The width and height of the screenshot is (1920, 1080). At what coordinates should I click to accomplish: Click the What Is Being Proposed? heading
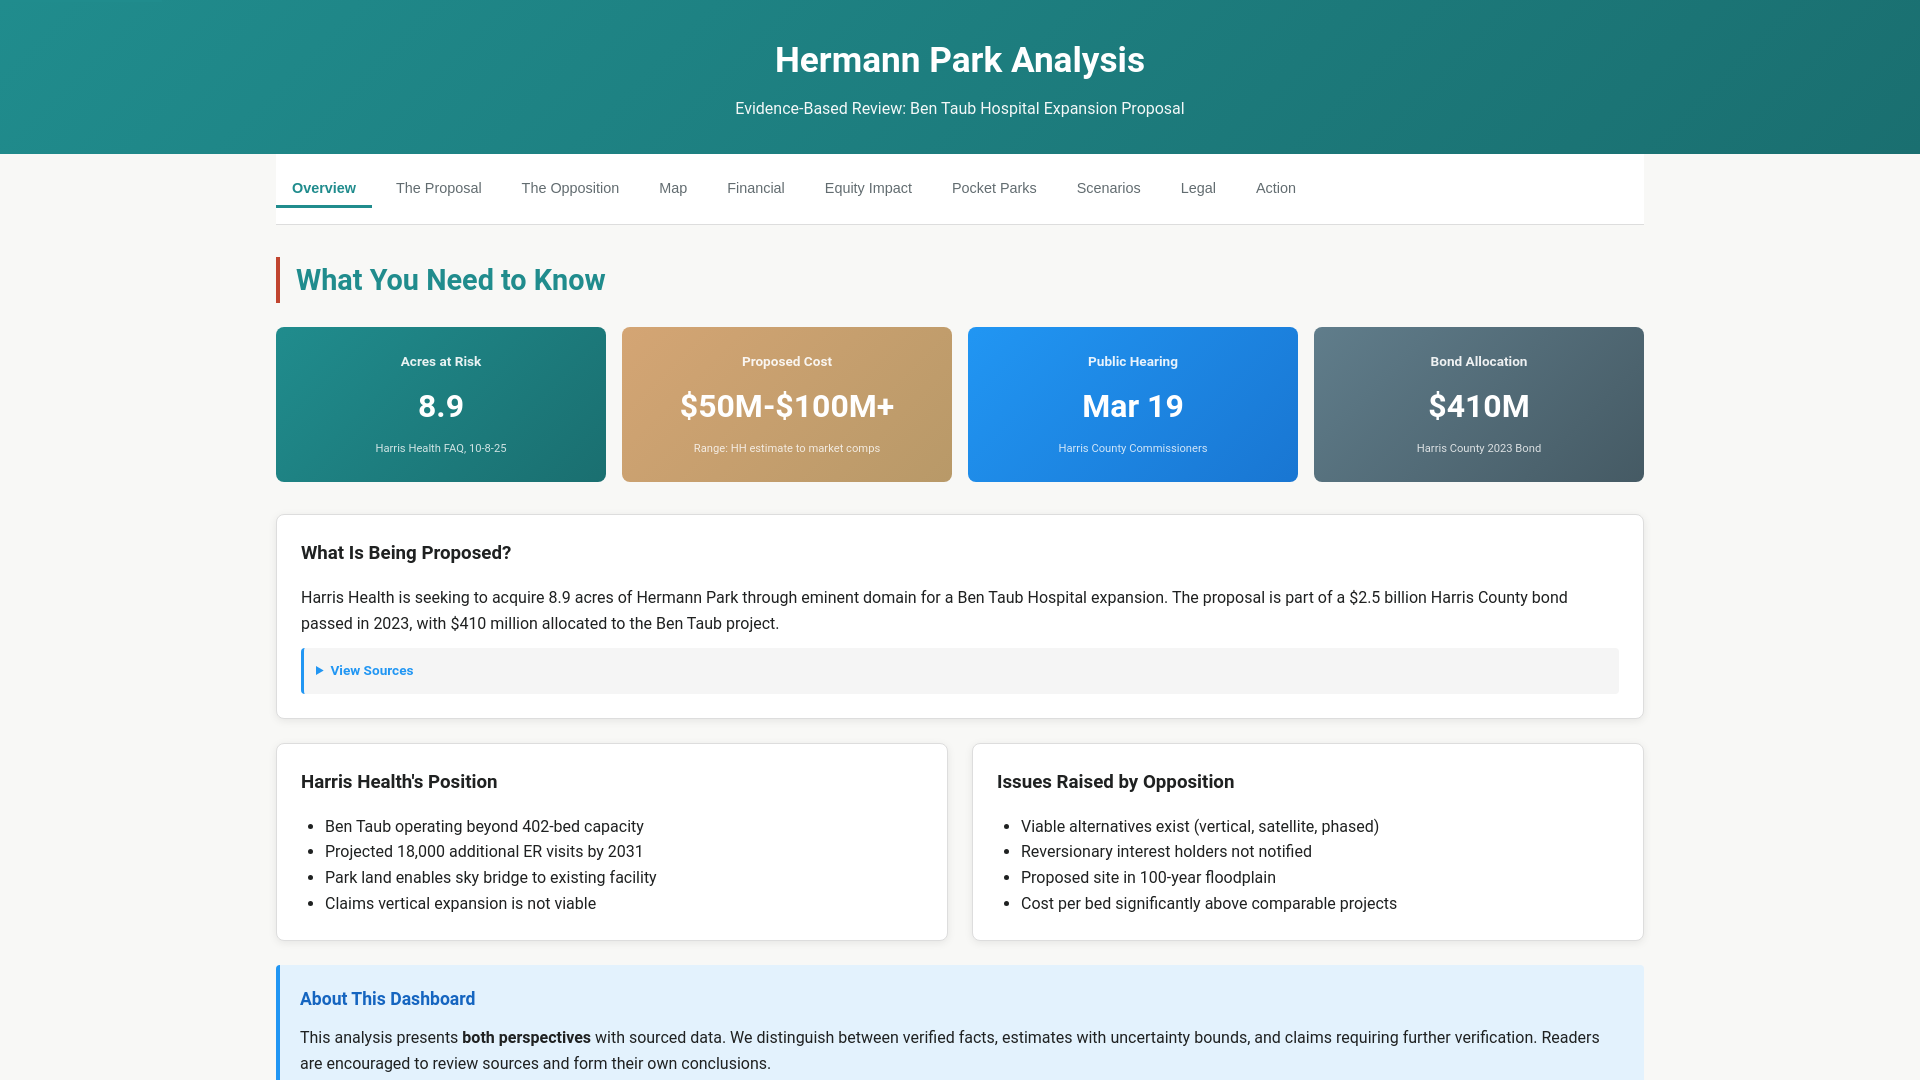(406, 553)
